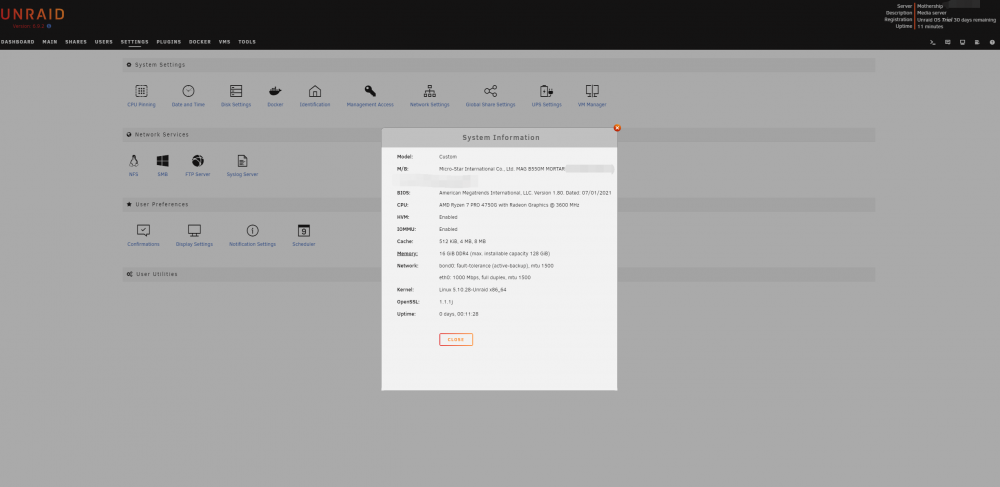Click the help question mark icon

tap(992, 42)
